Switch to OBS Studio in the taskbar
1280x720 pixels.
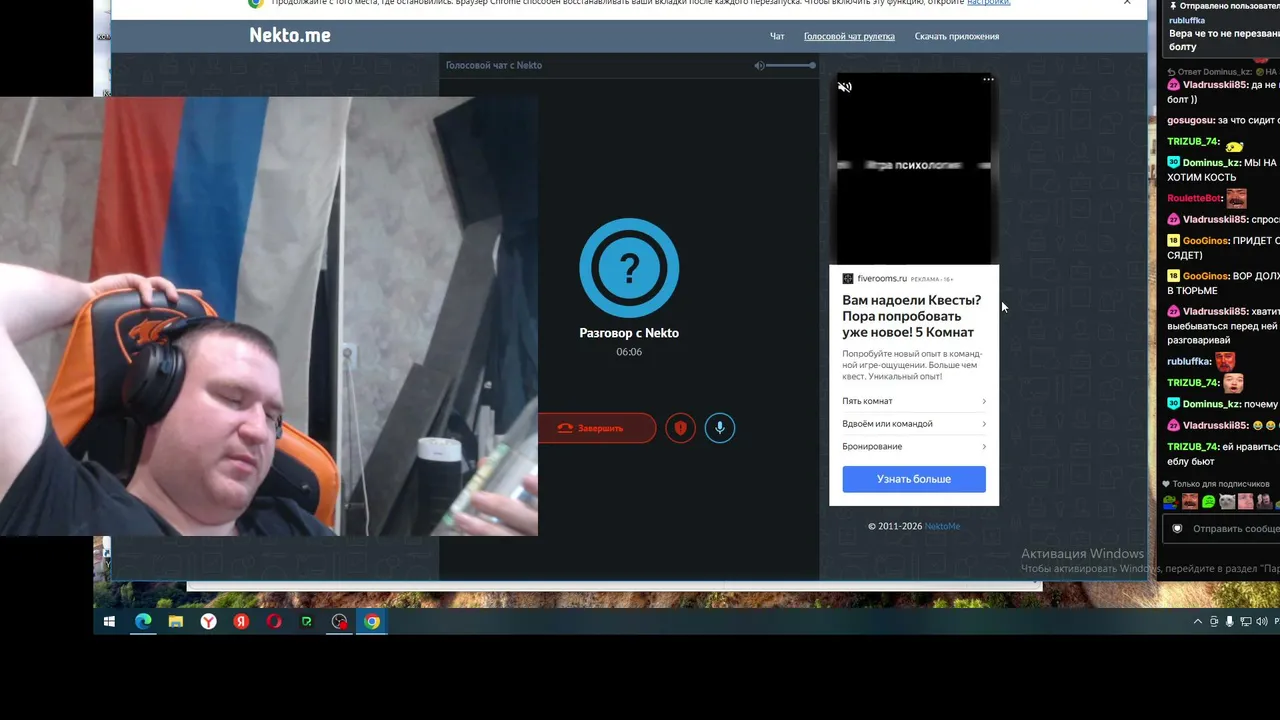coord(340,622)
